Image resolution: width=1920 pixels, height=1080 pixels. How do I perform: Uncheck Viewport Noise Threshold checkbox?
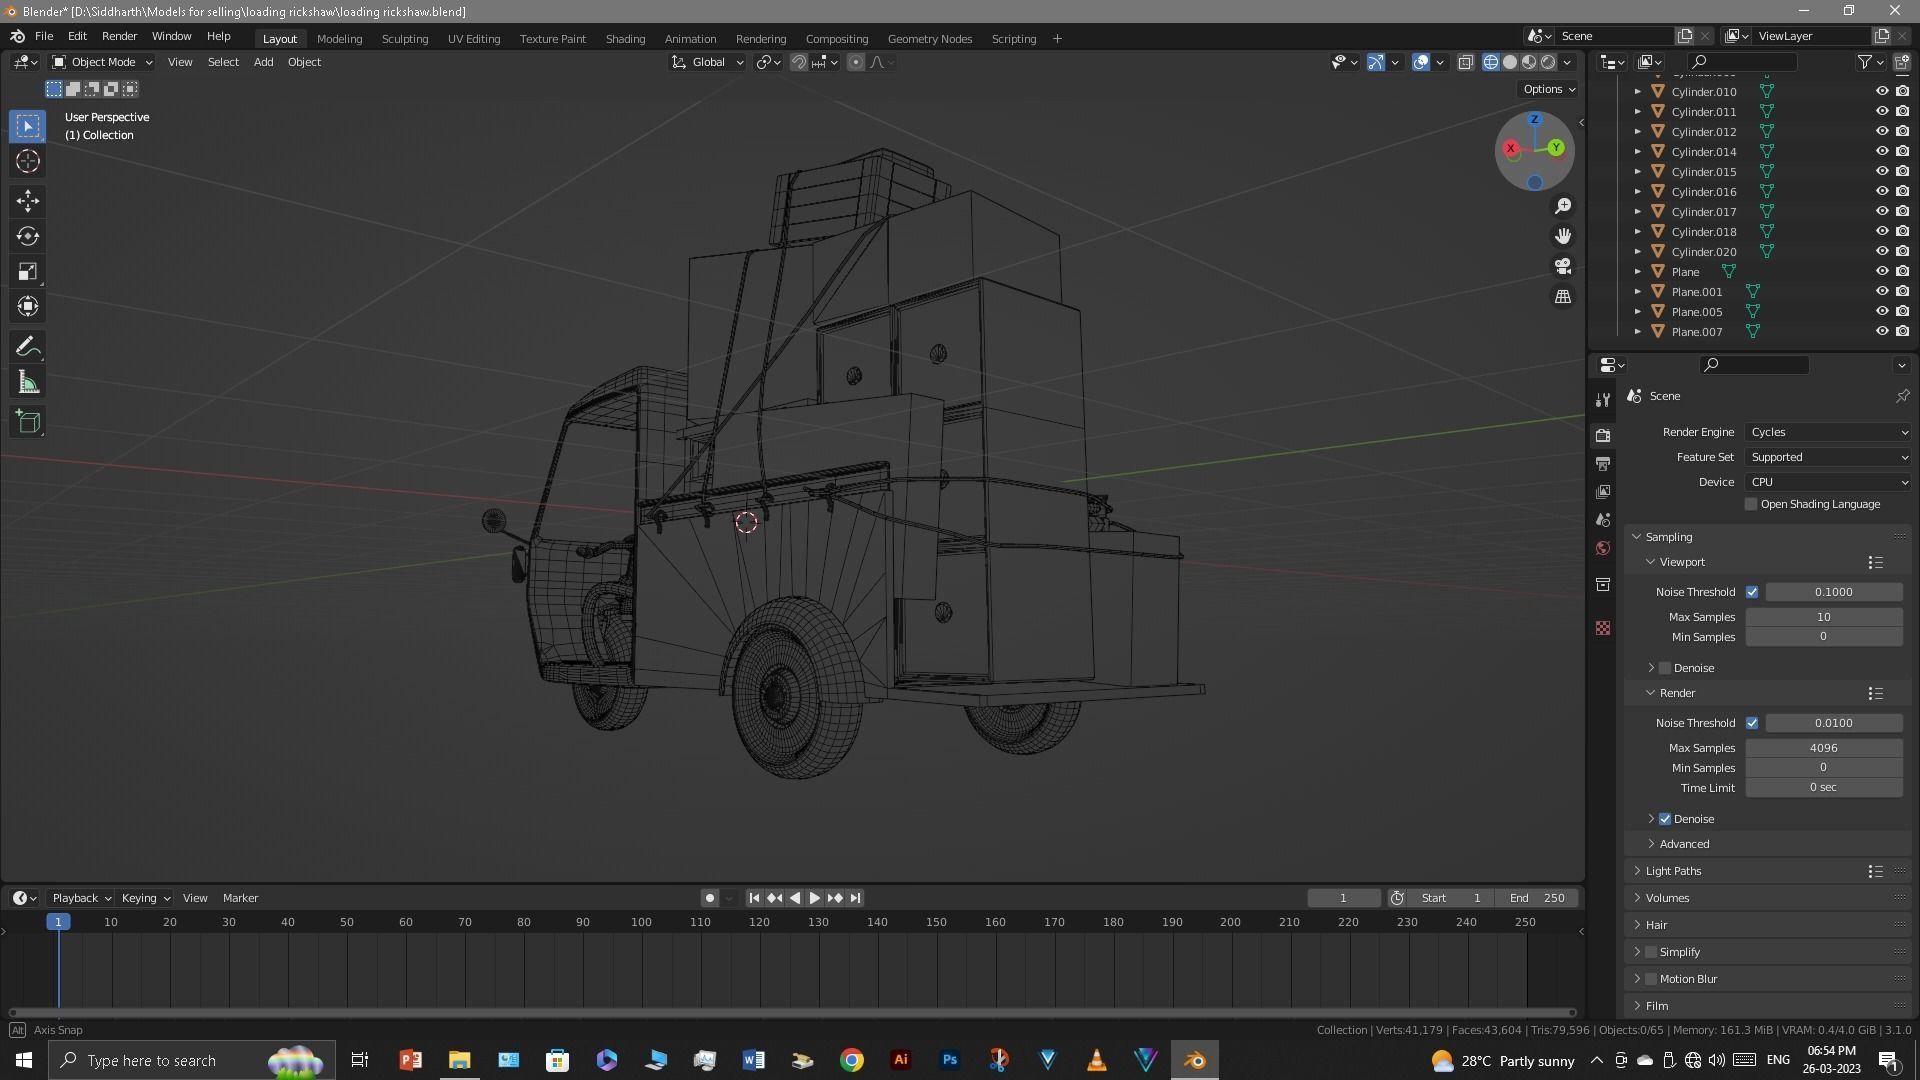point(1751,592)
